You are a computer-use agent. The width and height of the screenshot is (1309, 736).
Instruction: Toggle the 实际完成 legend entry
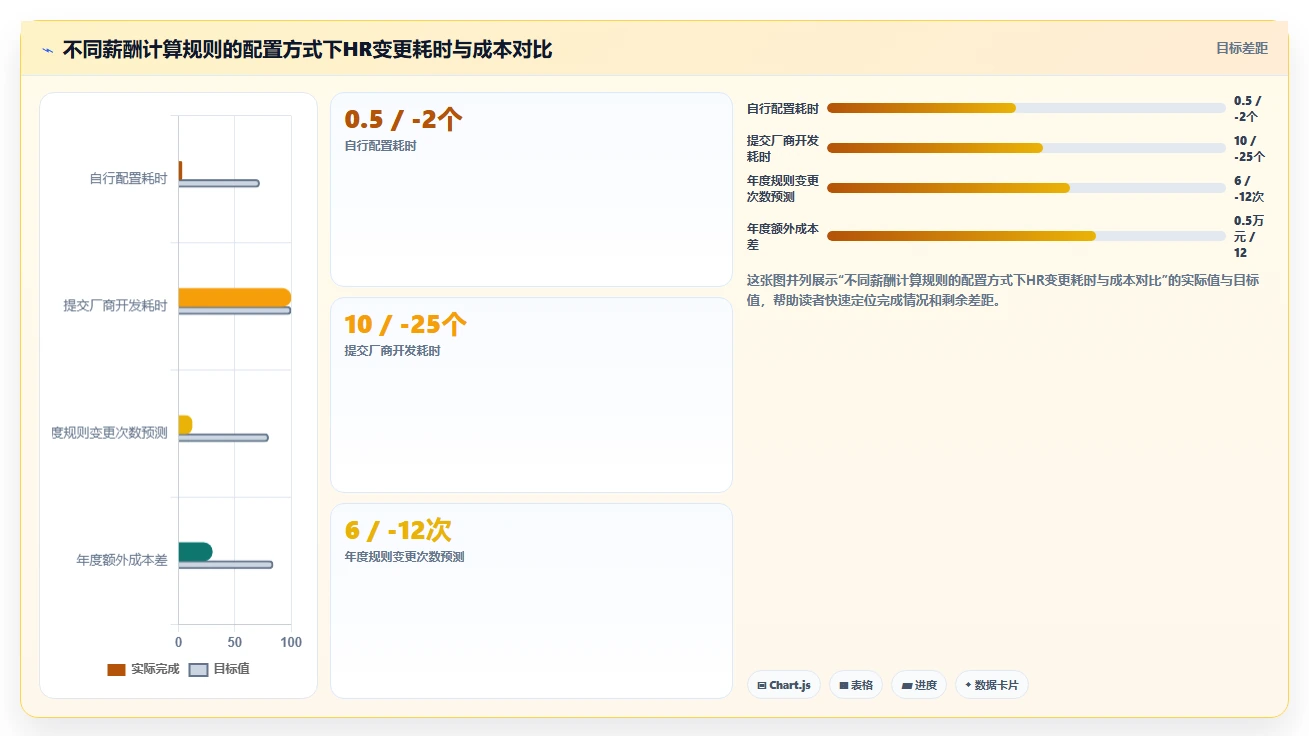click(143, 669)
